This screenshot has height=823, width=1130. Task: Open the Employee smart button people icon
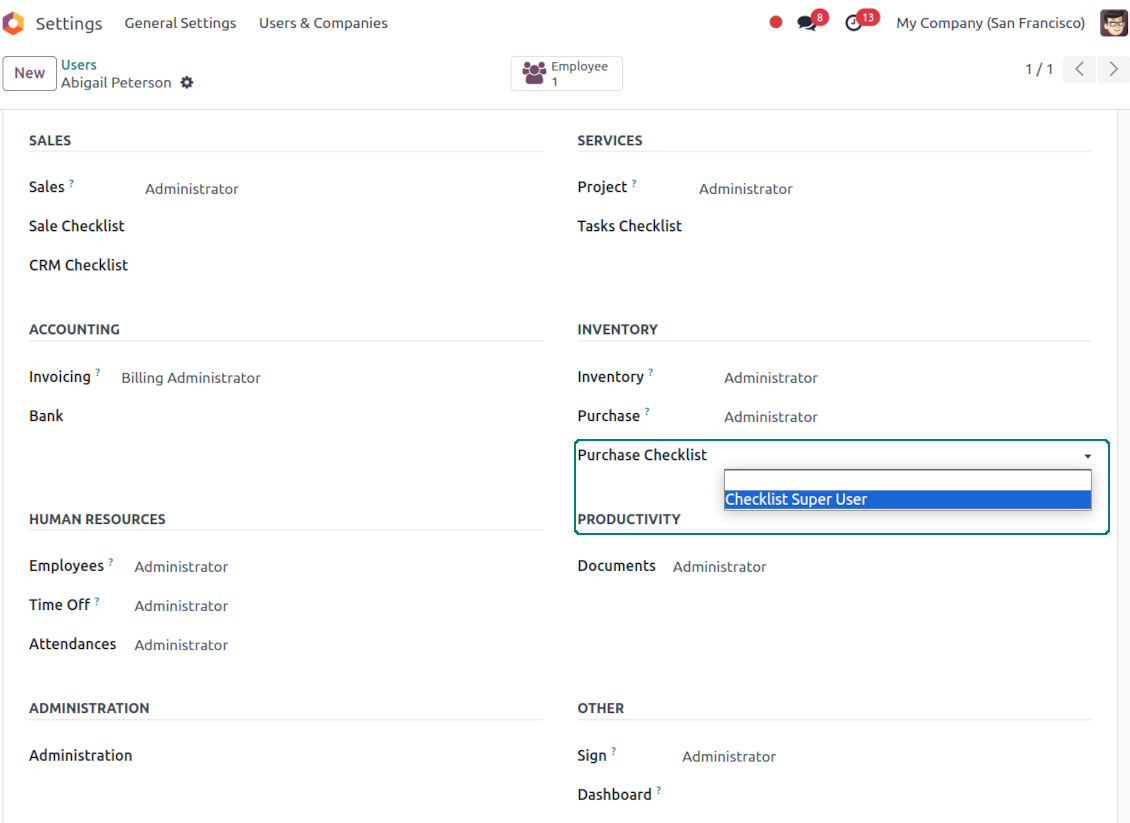[x=537, y=70]
